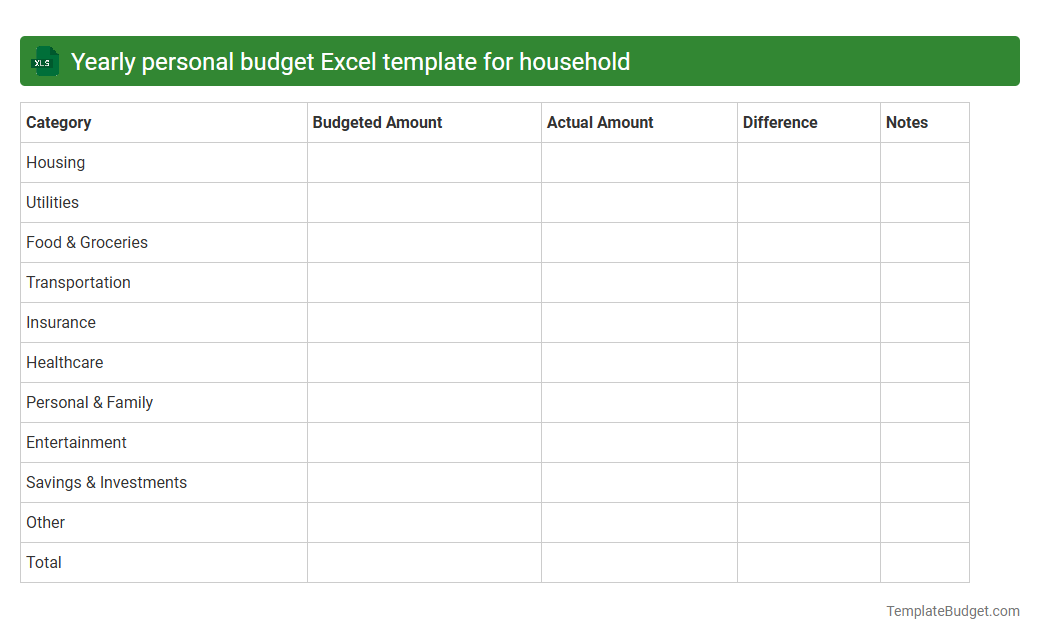This screenshot has height=640, width=1040.
Task: Select the Budgeted Amount column header
Action: point(377,122)
